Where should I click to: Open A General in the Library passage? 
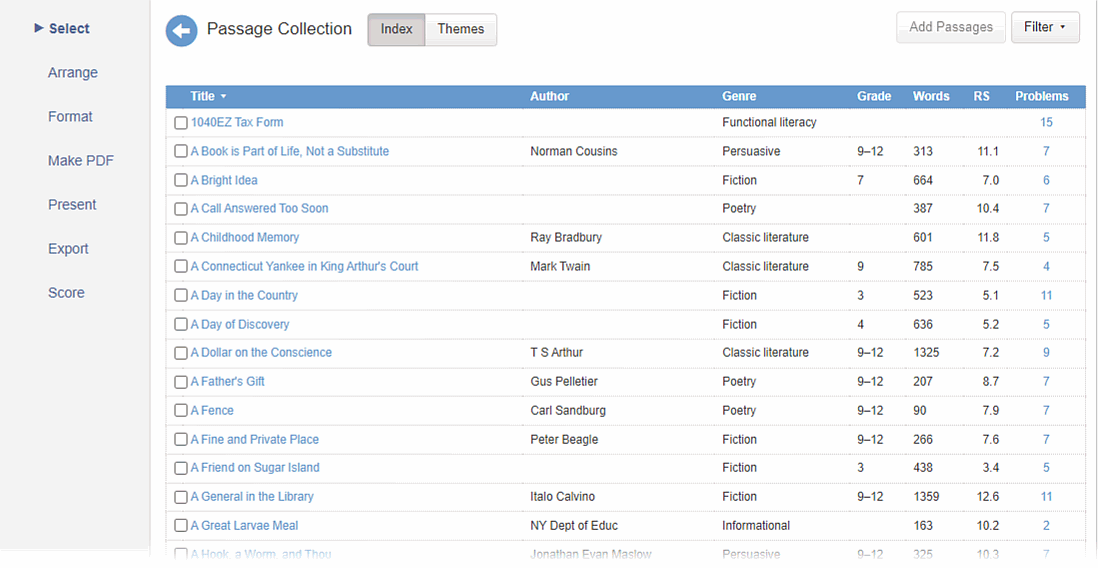[x=252, y=497]
